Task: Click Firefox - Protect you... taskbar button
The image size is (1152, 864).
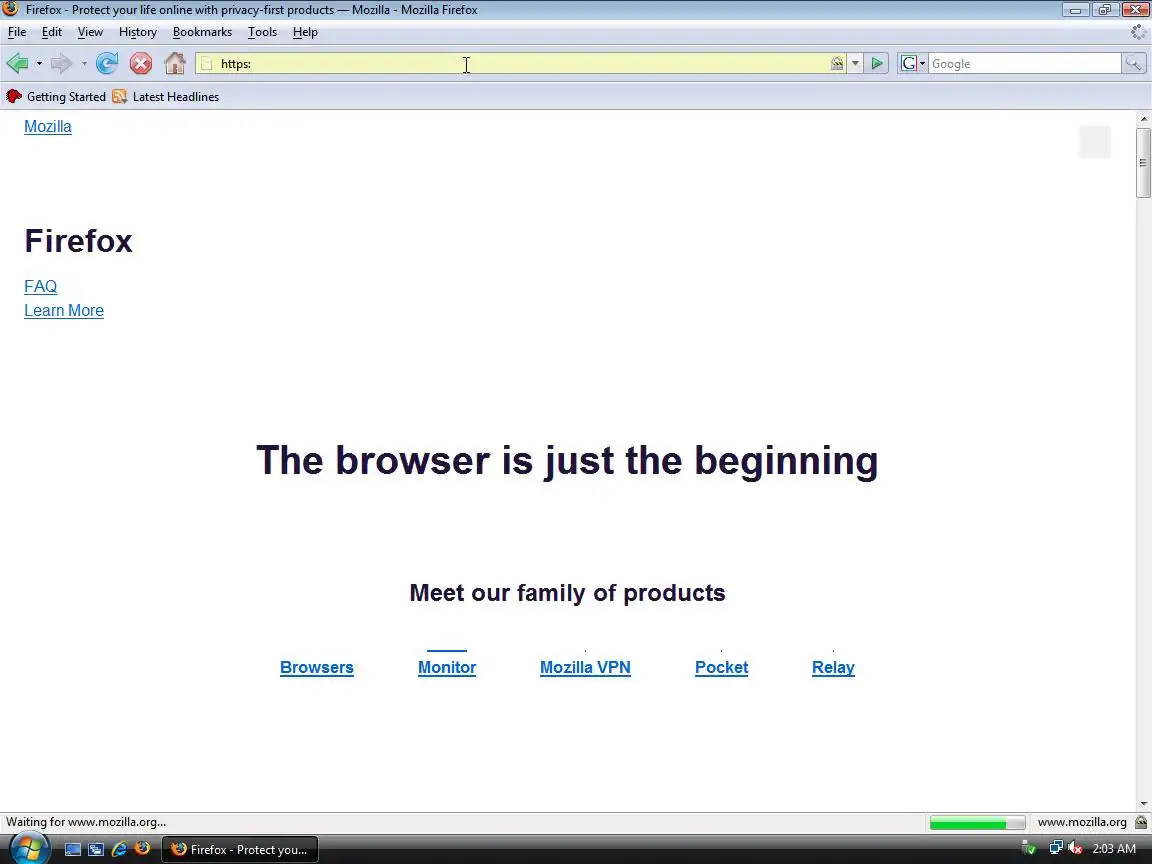Action: 240,849
